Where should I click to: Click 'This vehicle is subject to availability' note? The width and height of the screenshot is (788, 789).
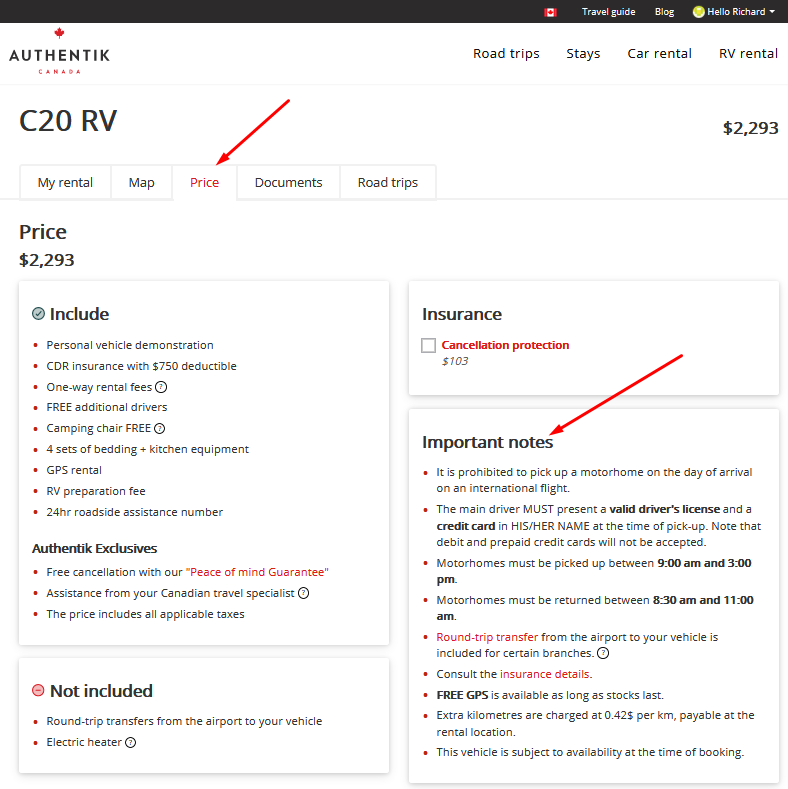point(590,752)
